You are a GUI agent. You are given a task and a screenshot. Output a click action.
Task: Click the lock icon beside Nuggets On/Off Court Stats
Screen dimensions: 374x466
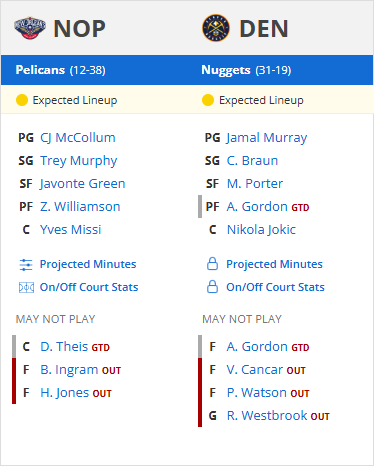(212, 287)
